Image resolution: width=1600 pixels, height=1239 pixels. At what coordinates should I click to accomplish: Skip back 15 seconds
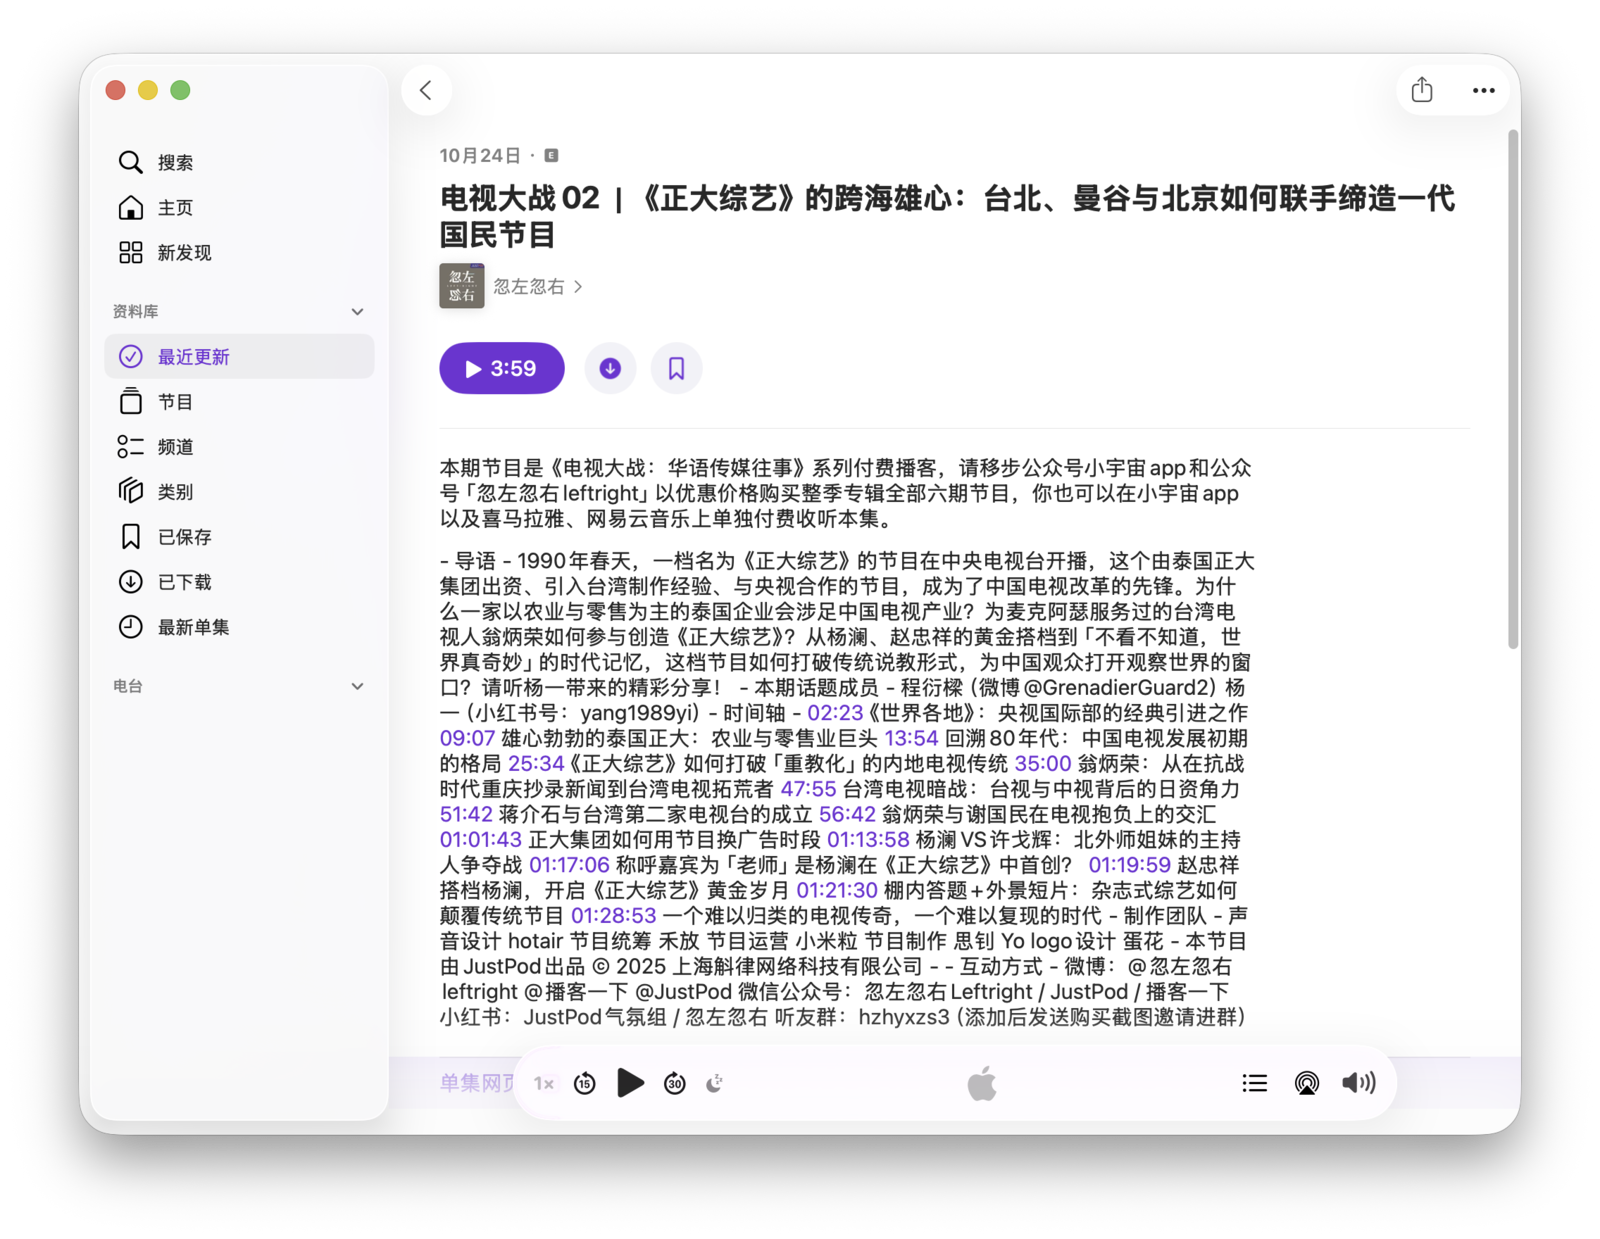pos(585,1083)
